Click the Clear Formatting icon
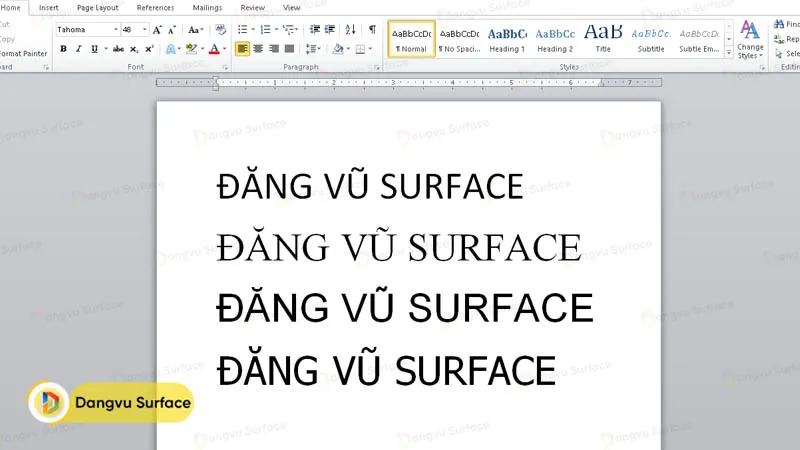800x450 pixels. pos(220,30)
